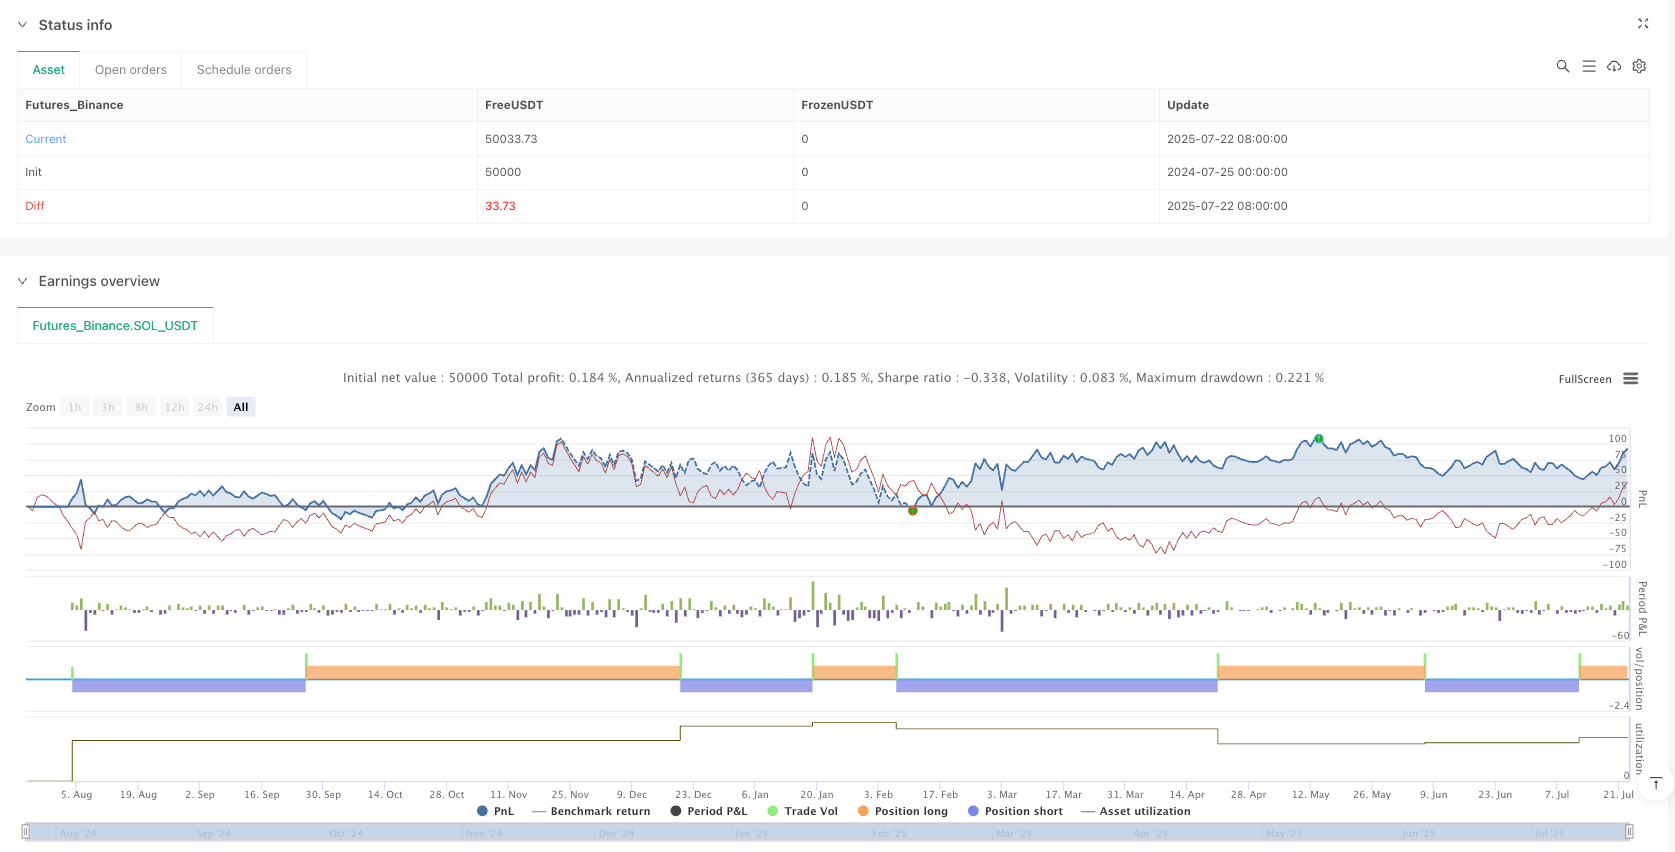This screenshot has height=852, width=1675.
Task: Click the scroll-to-top arrow button
Action: 1656,783
